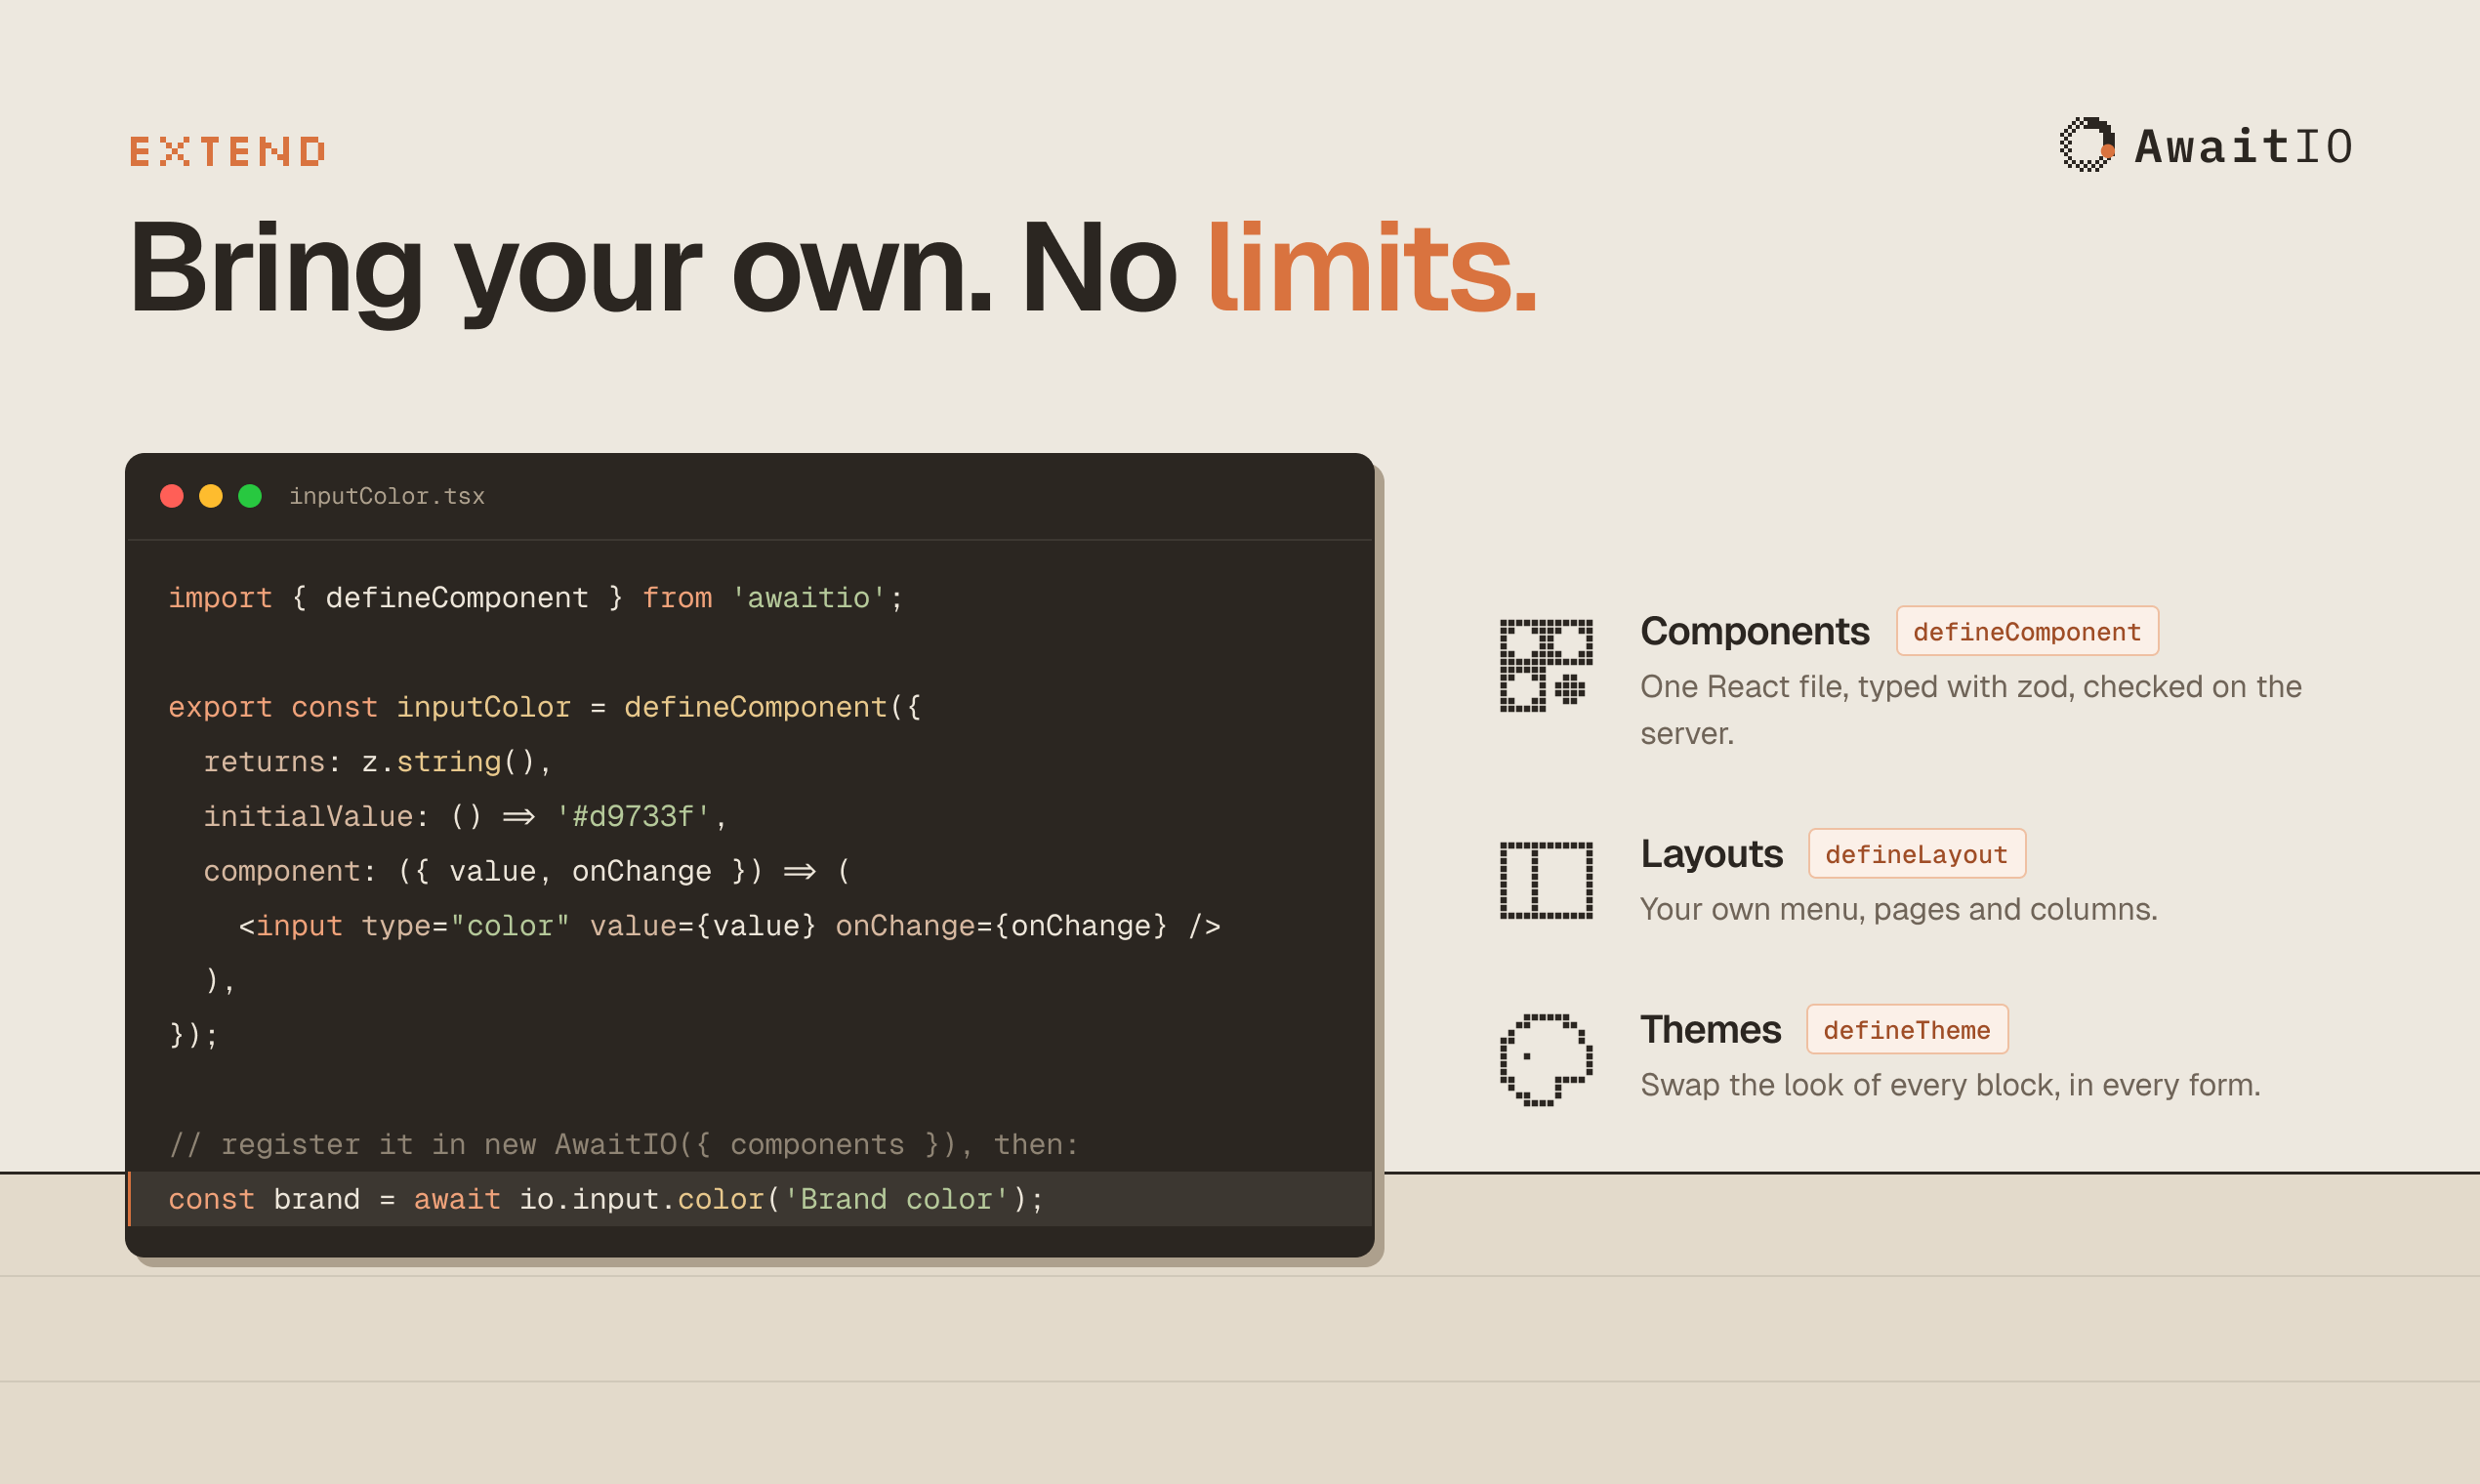Click "One React file, typed with zod" description
Viewport: 2480px width, 1484px height.
1971,710
